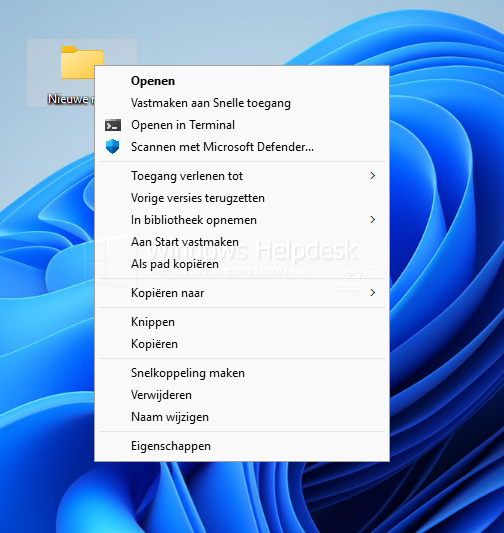Choose Vorige versies terugzetten

tap(242, 198)
